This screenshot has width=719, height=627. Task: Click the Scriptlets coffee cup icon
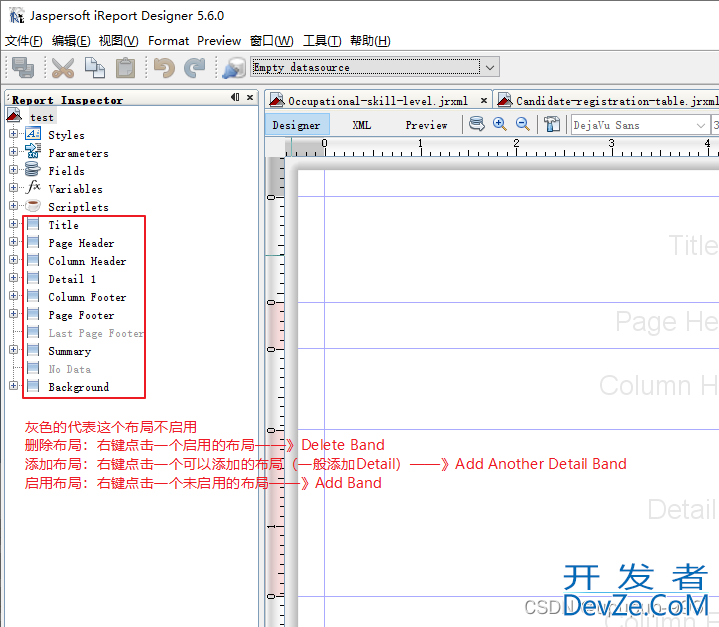coord(33,205)
